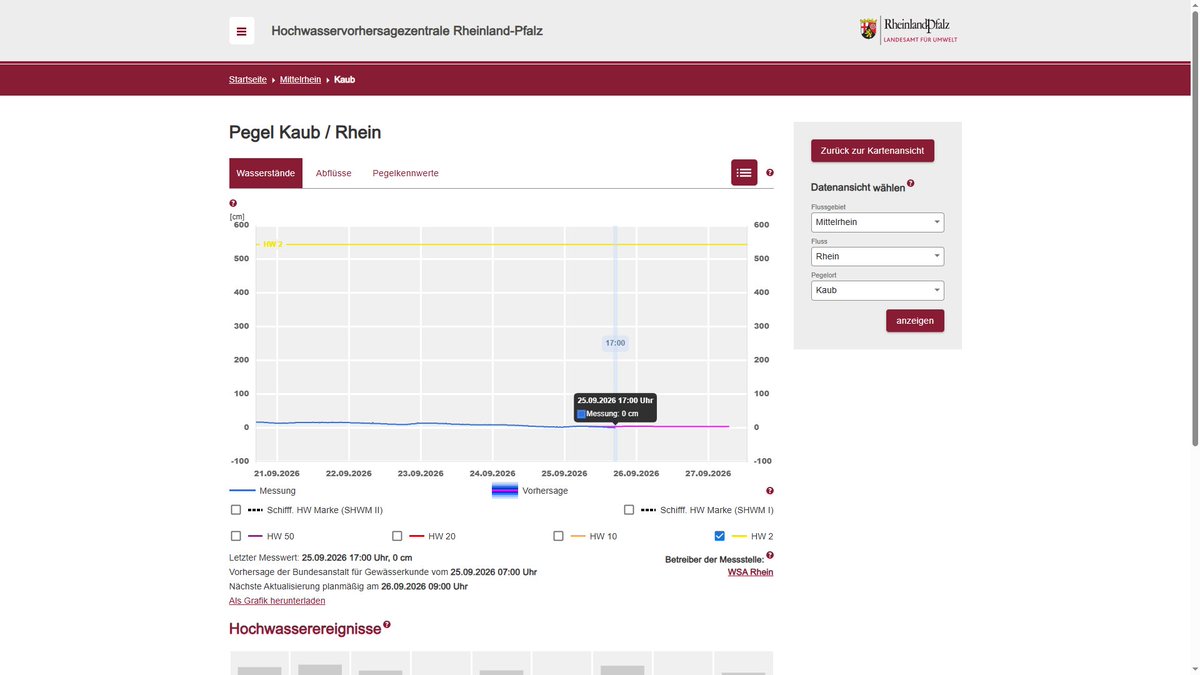Select the Wasserstände tab
The image size is (1200, 675).
click(x=266, y=173)
